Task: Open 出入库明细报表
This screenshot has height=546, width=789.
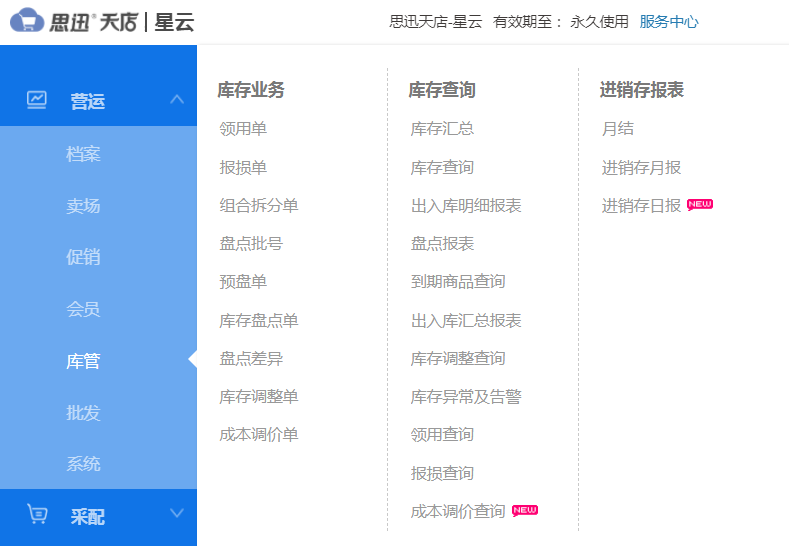Action: click(x=466, y=205)
